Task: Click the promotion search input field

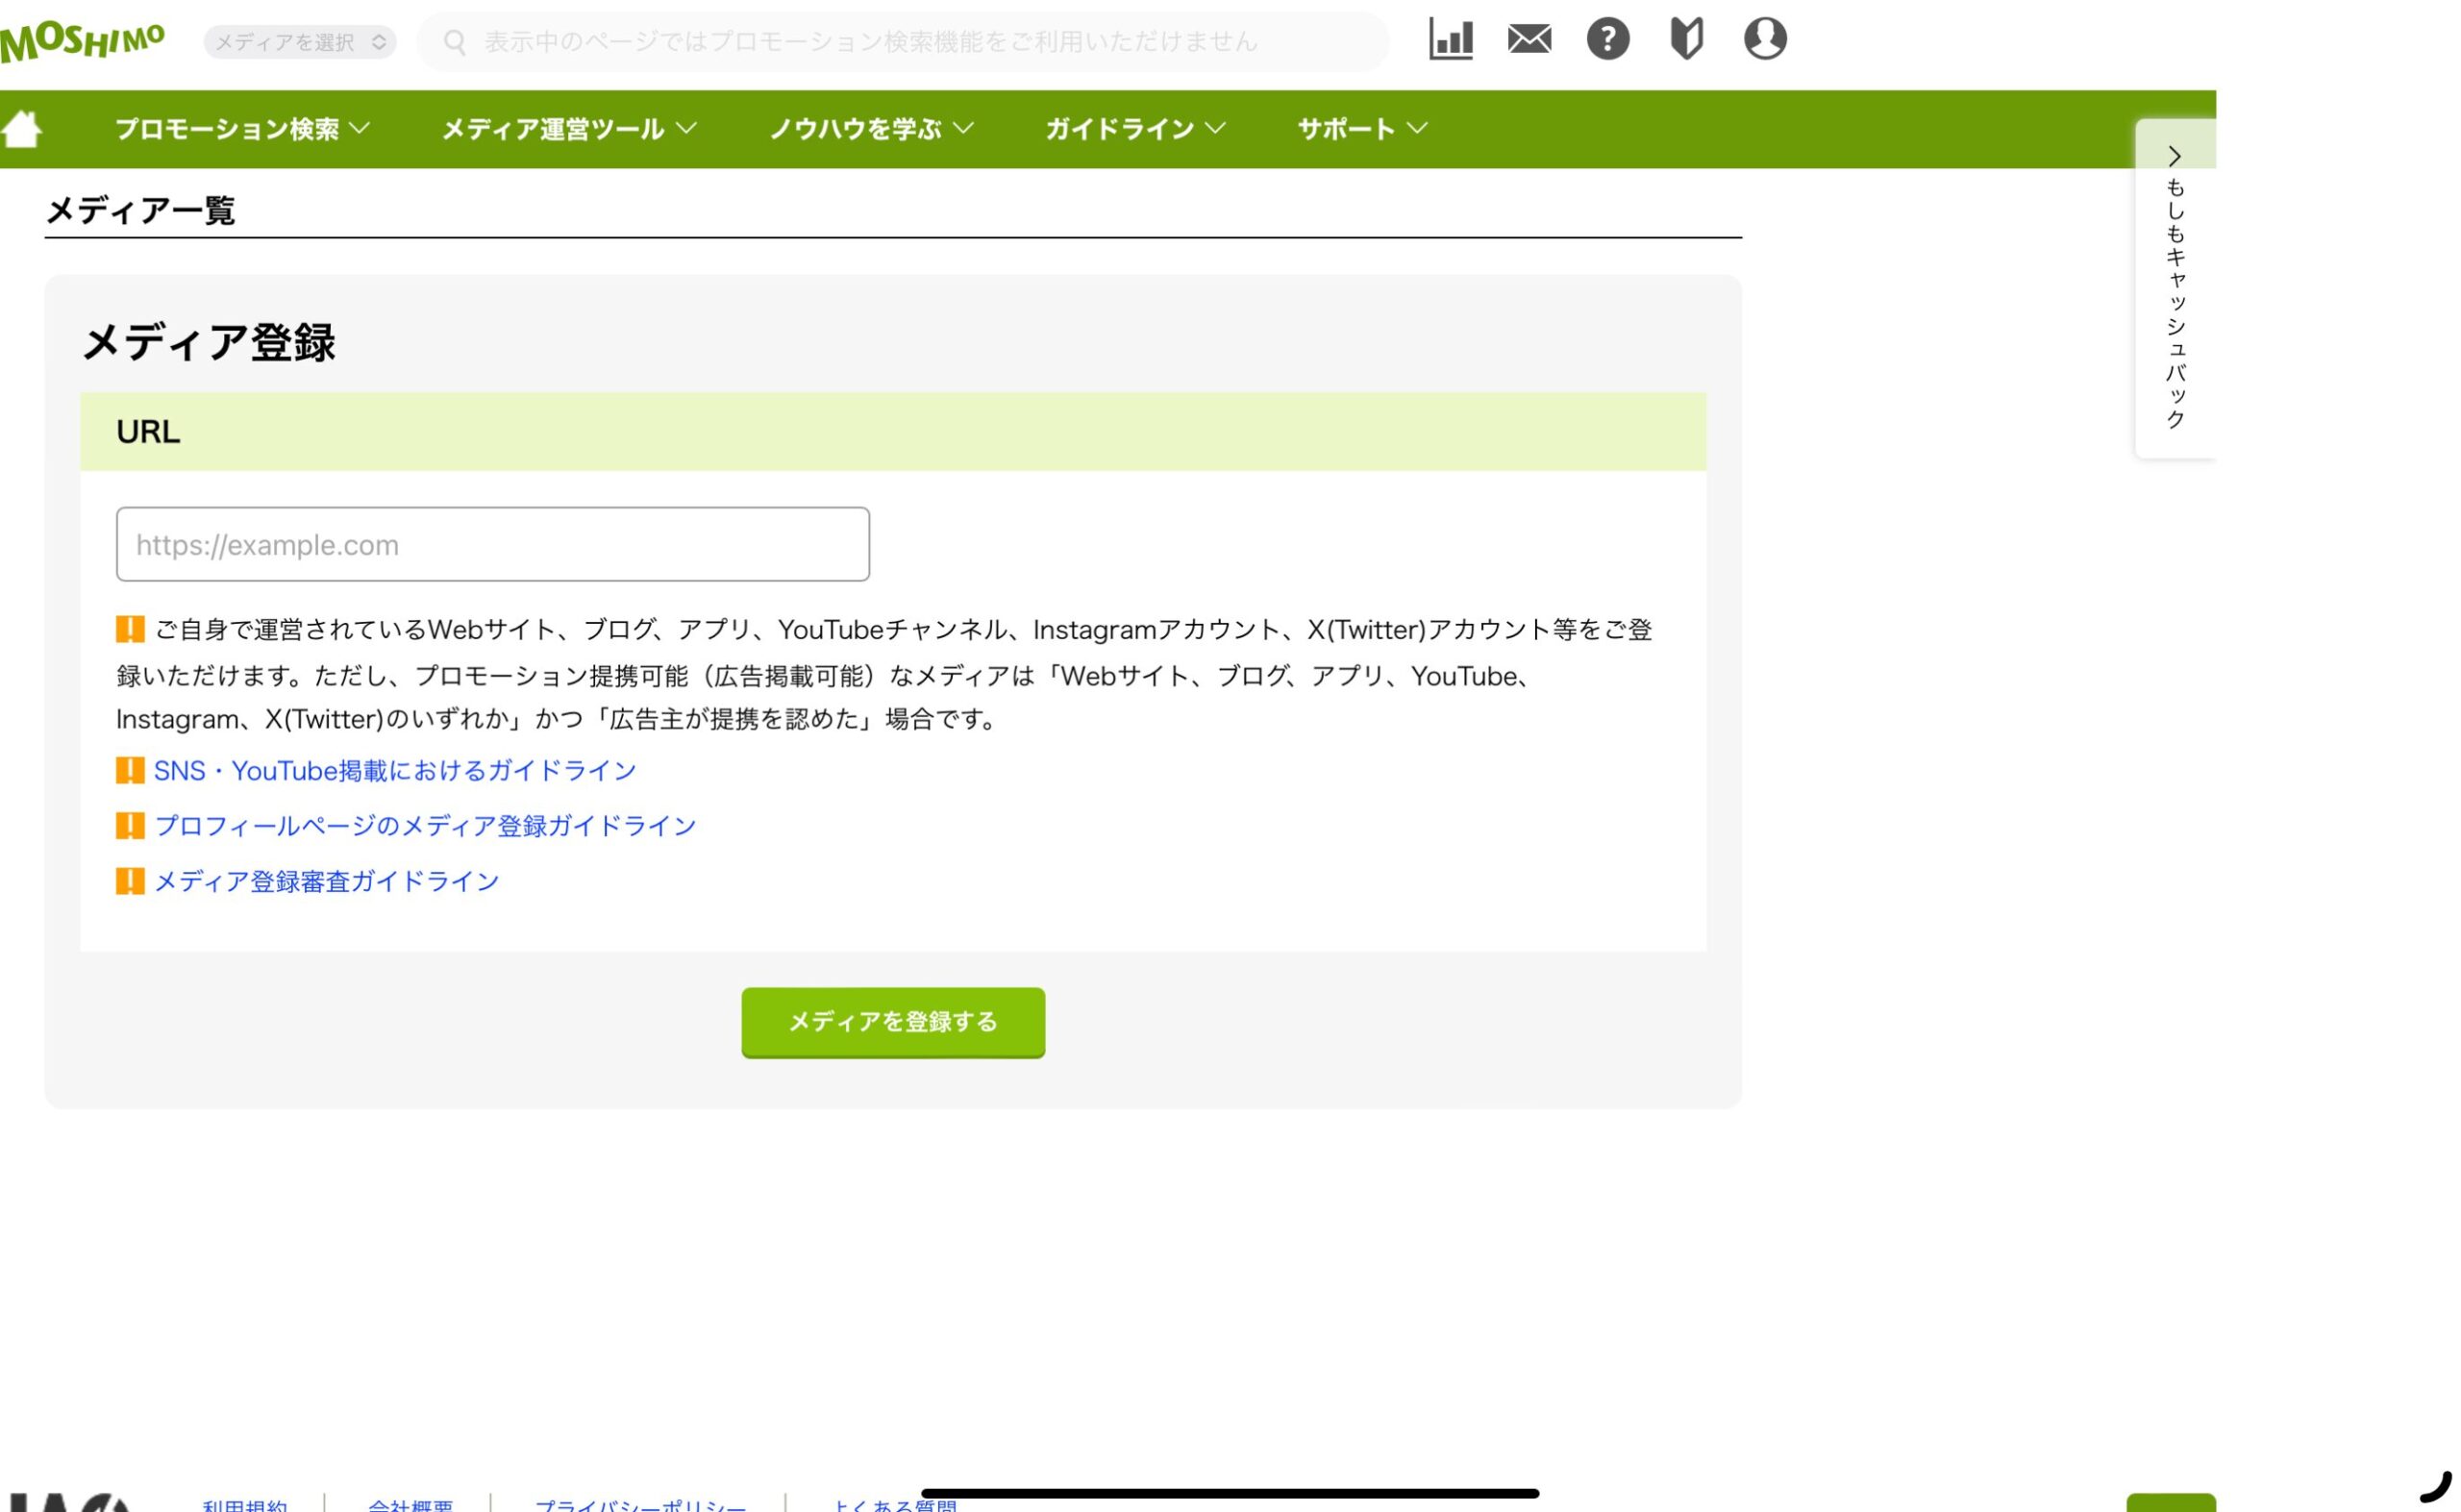Action: coord(902,42)
